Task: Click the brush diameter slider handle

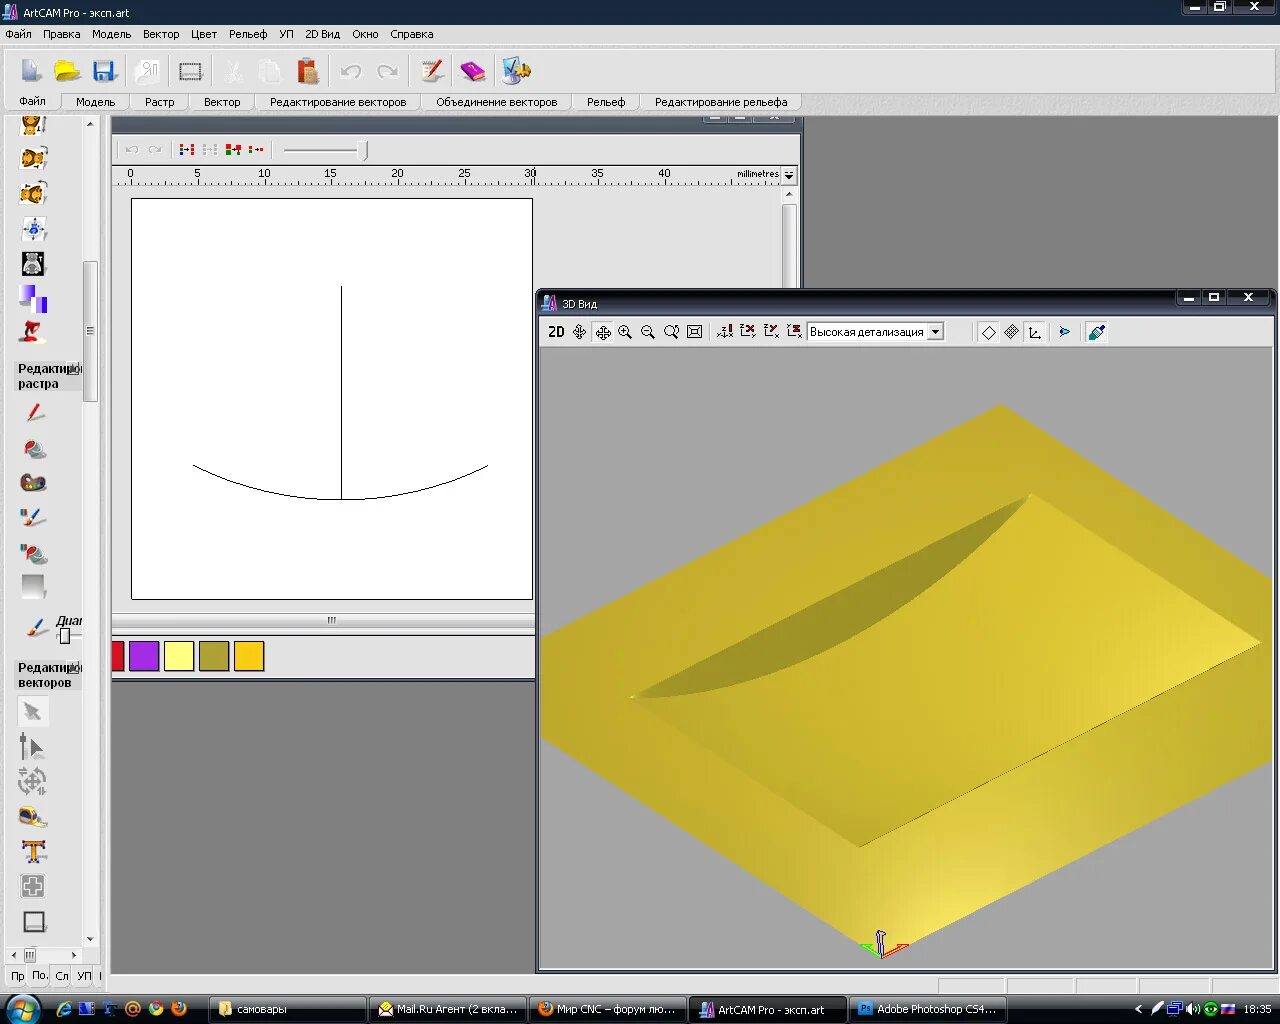Action: tap(65, 636)
